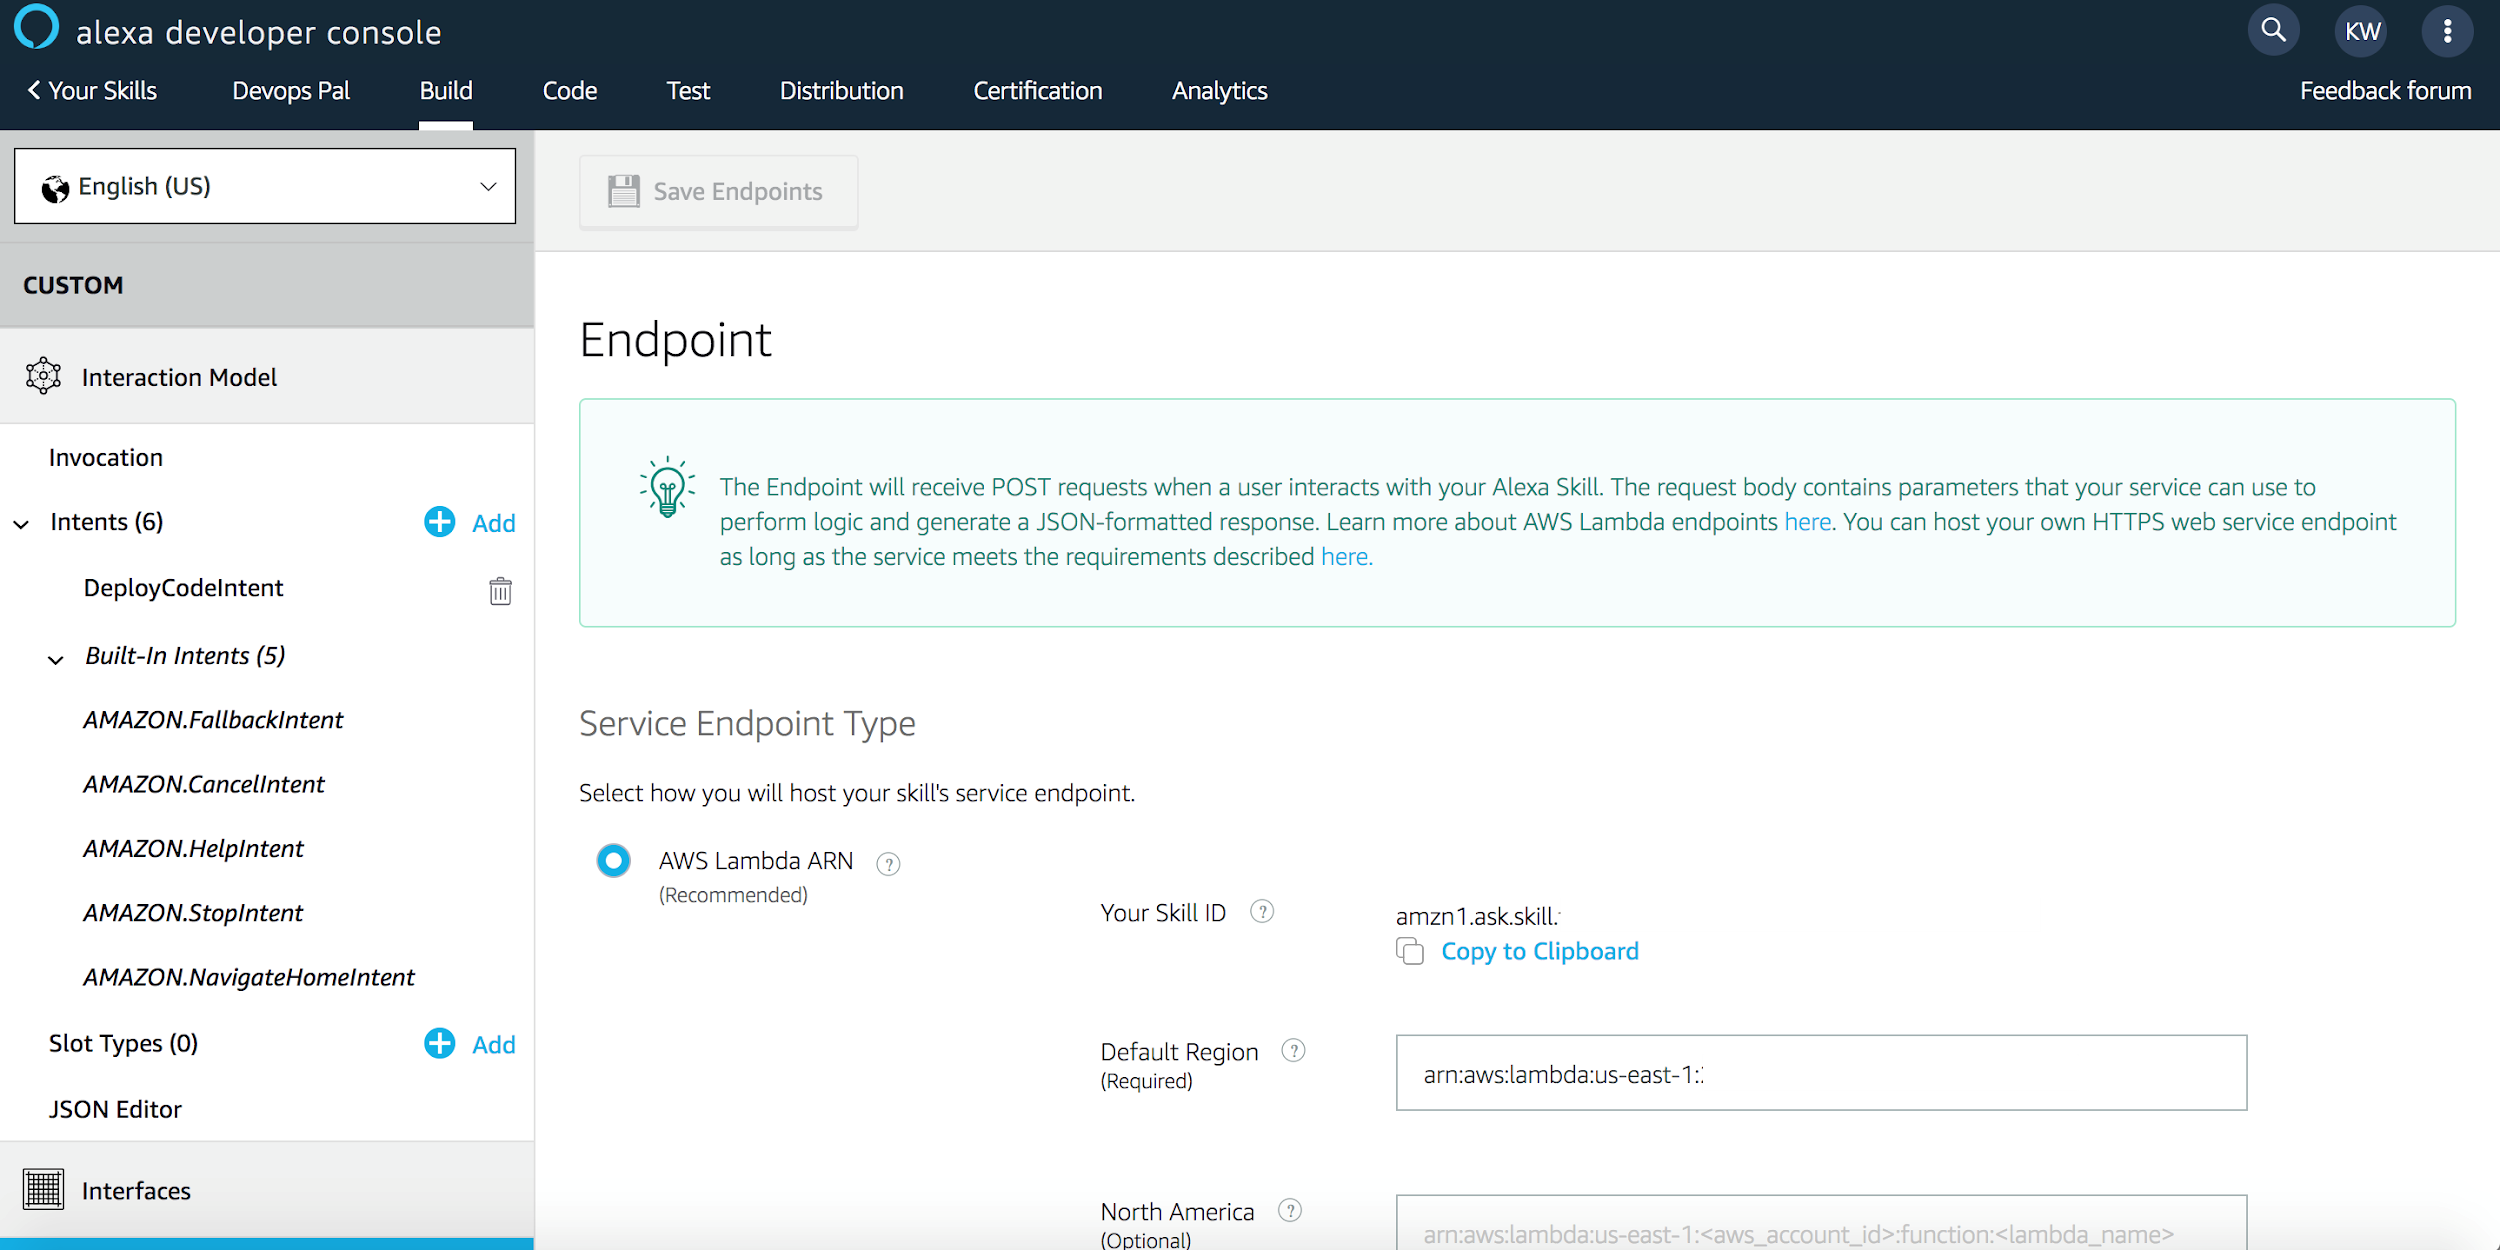The width and height of the screenshot is (2500, 1250).
Task: Open Interaction Model via its gear icon
Action: pos(44,376)
